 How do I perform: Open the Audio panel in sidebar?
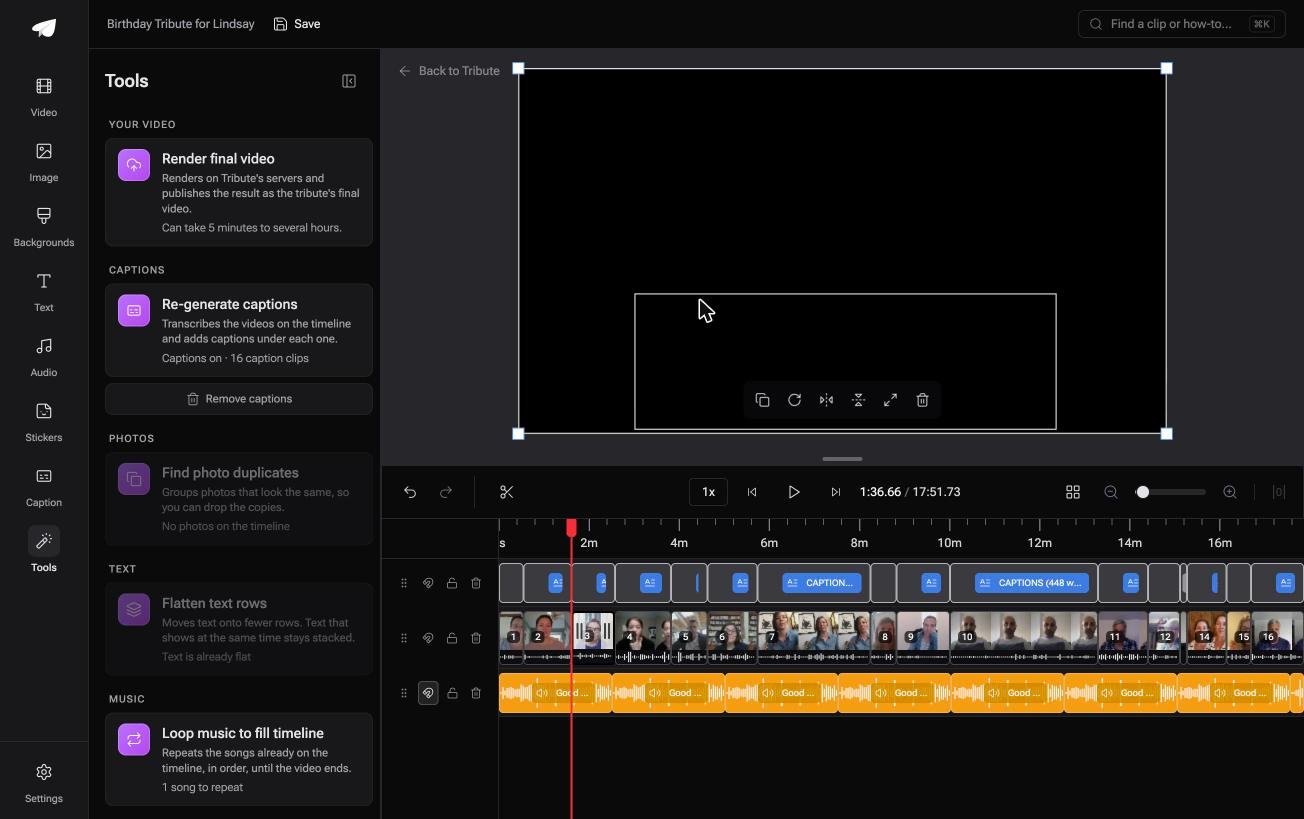44,357
